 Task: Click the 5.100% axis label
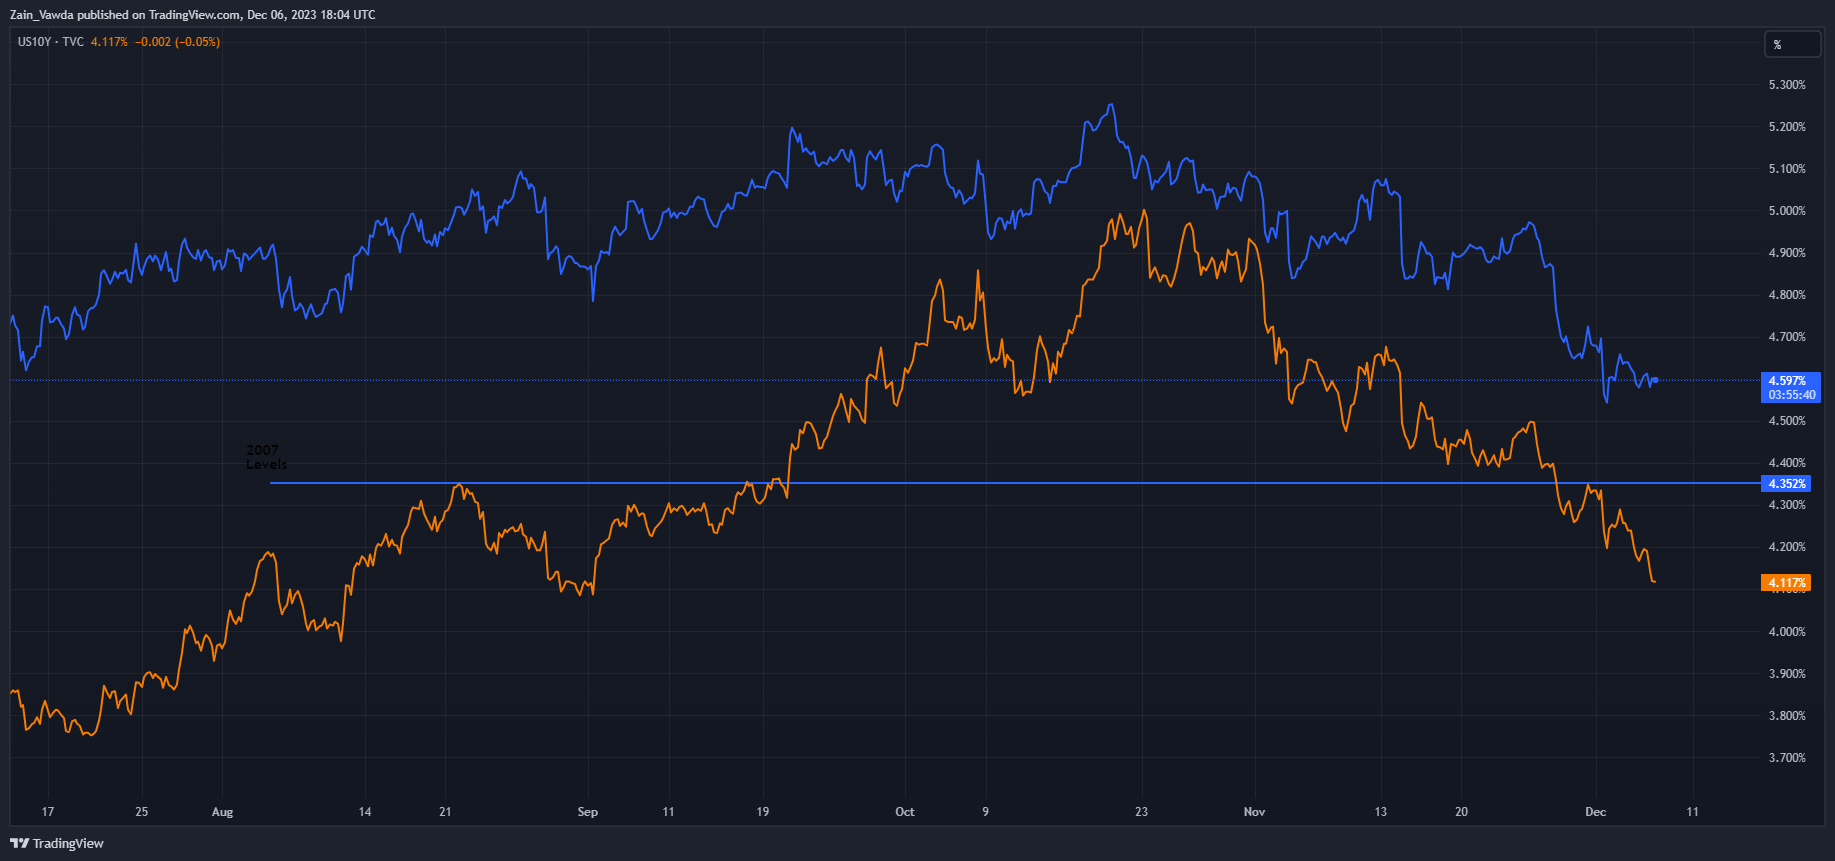(x=1787, y=169)
